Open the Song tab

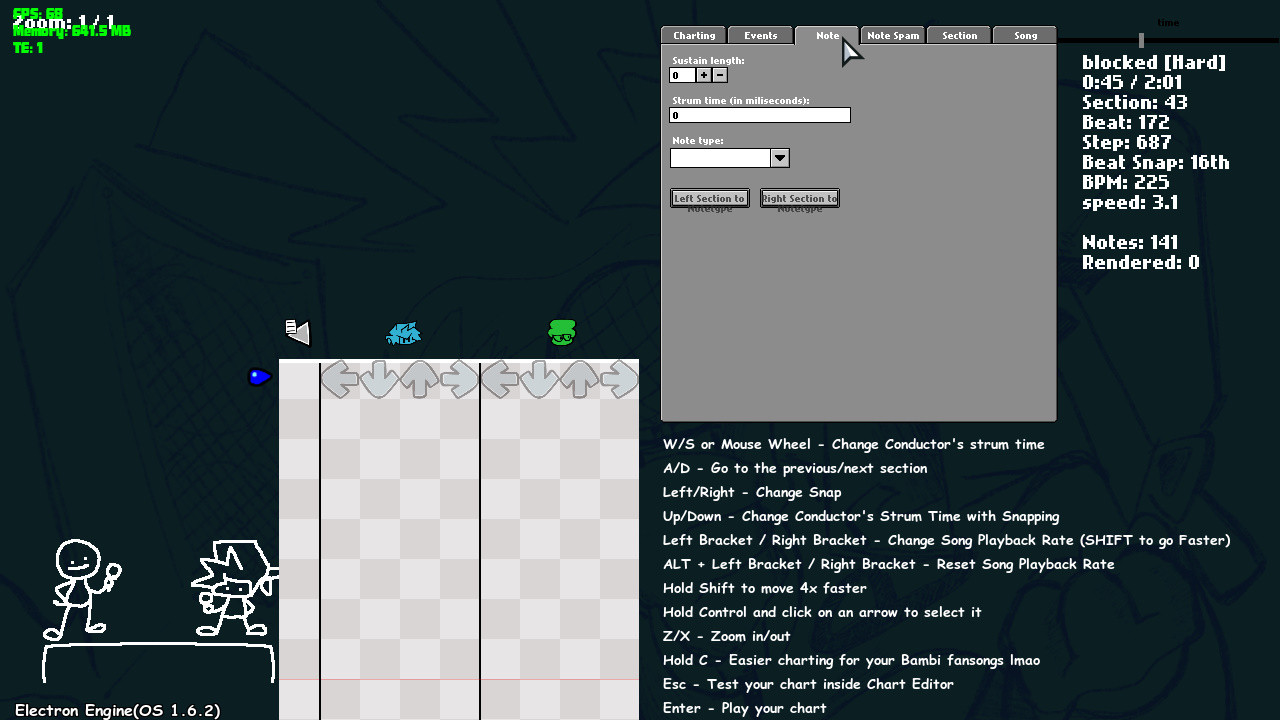click(1025, 35)
